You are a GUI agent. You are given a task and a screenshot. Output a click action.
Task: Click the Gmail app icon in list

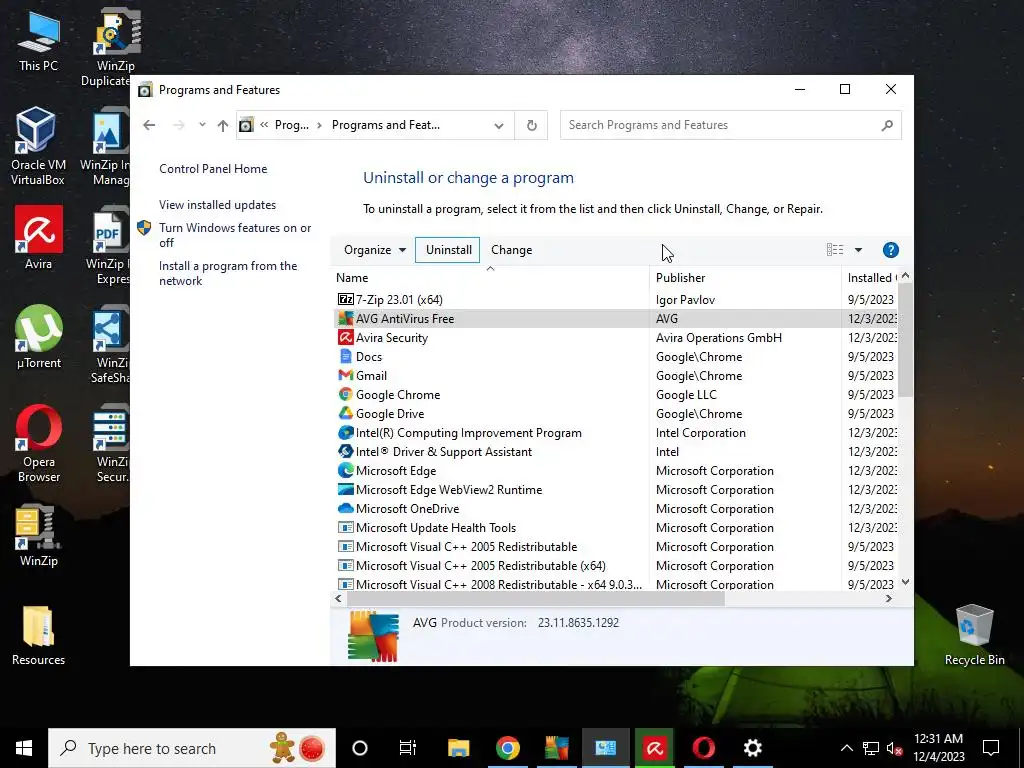[x=345, y=375]
